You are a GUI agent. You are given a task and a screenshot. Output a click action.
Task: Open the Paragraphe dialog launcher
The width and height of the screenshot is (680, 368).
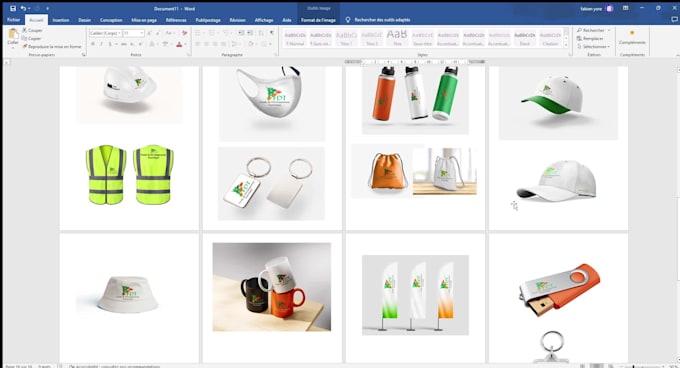(276, 55)
